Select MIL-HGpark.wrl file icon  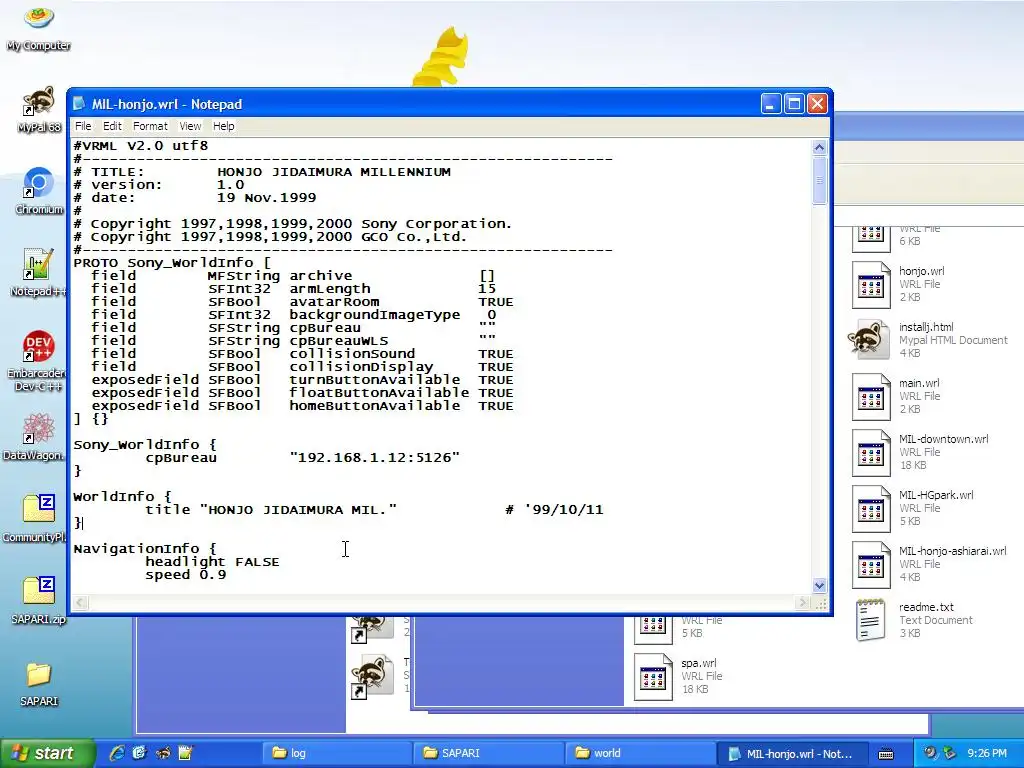tap(871, 509)
